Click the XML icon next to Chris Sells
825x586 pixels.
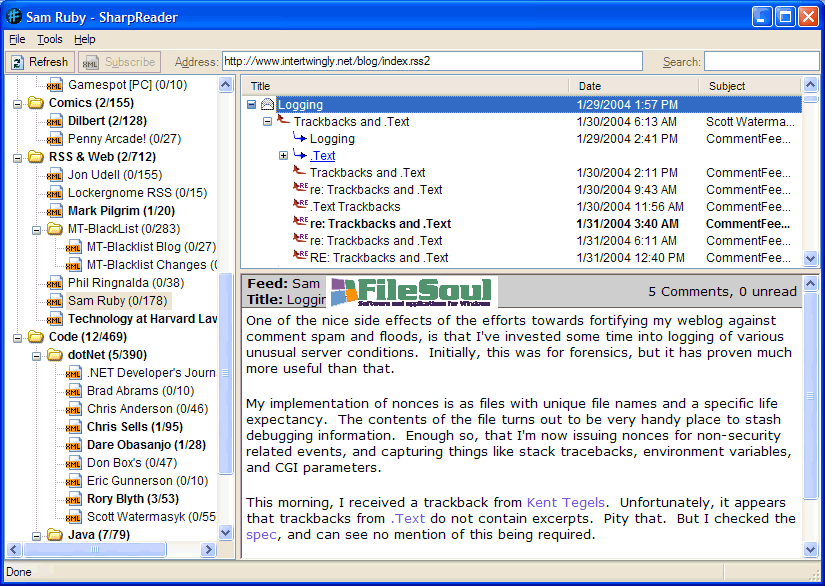click(73, 427)
